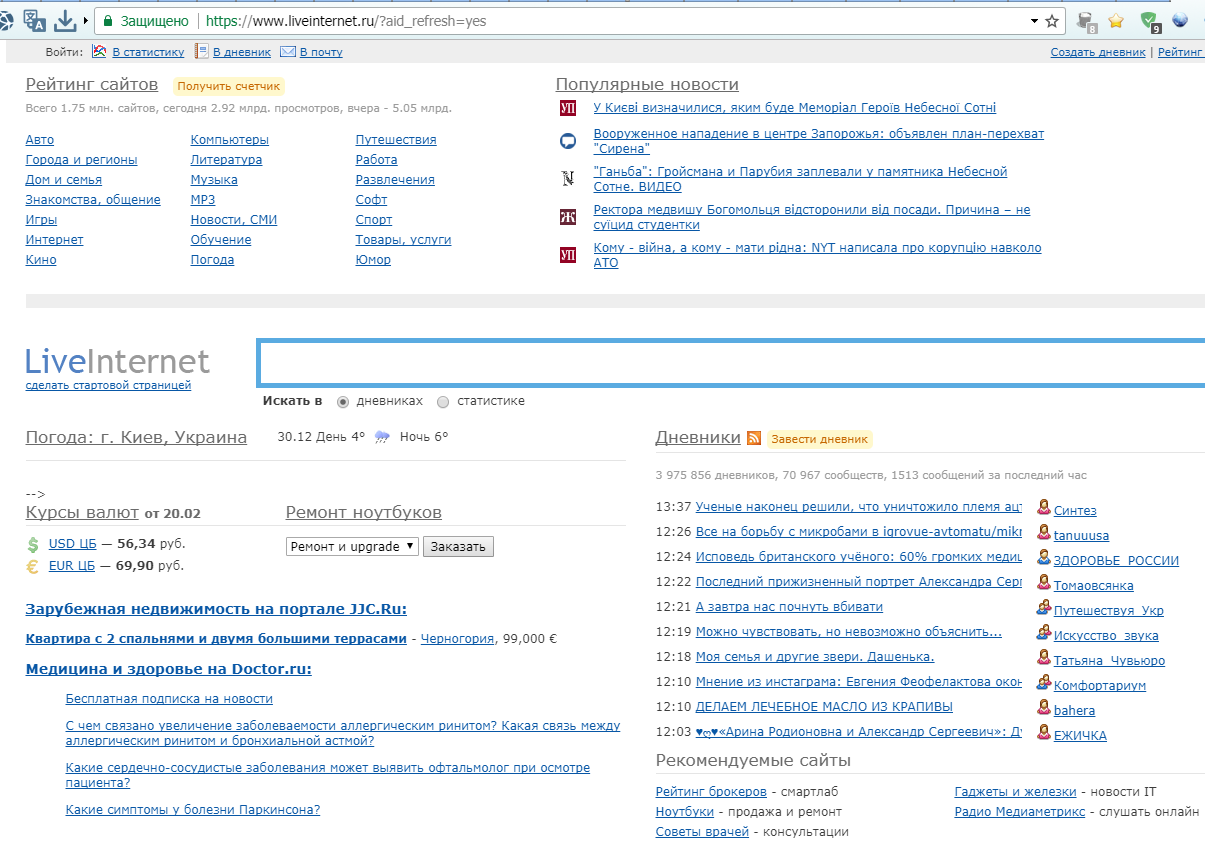Click the user avatar icon beside Синтез
Image resolution: width=1205 pixels, height=862 pixels.
pyautogui.click(x=1044, y=508)
